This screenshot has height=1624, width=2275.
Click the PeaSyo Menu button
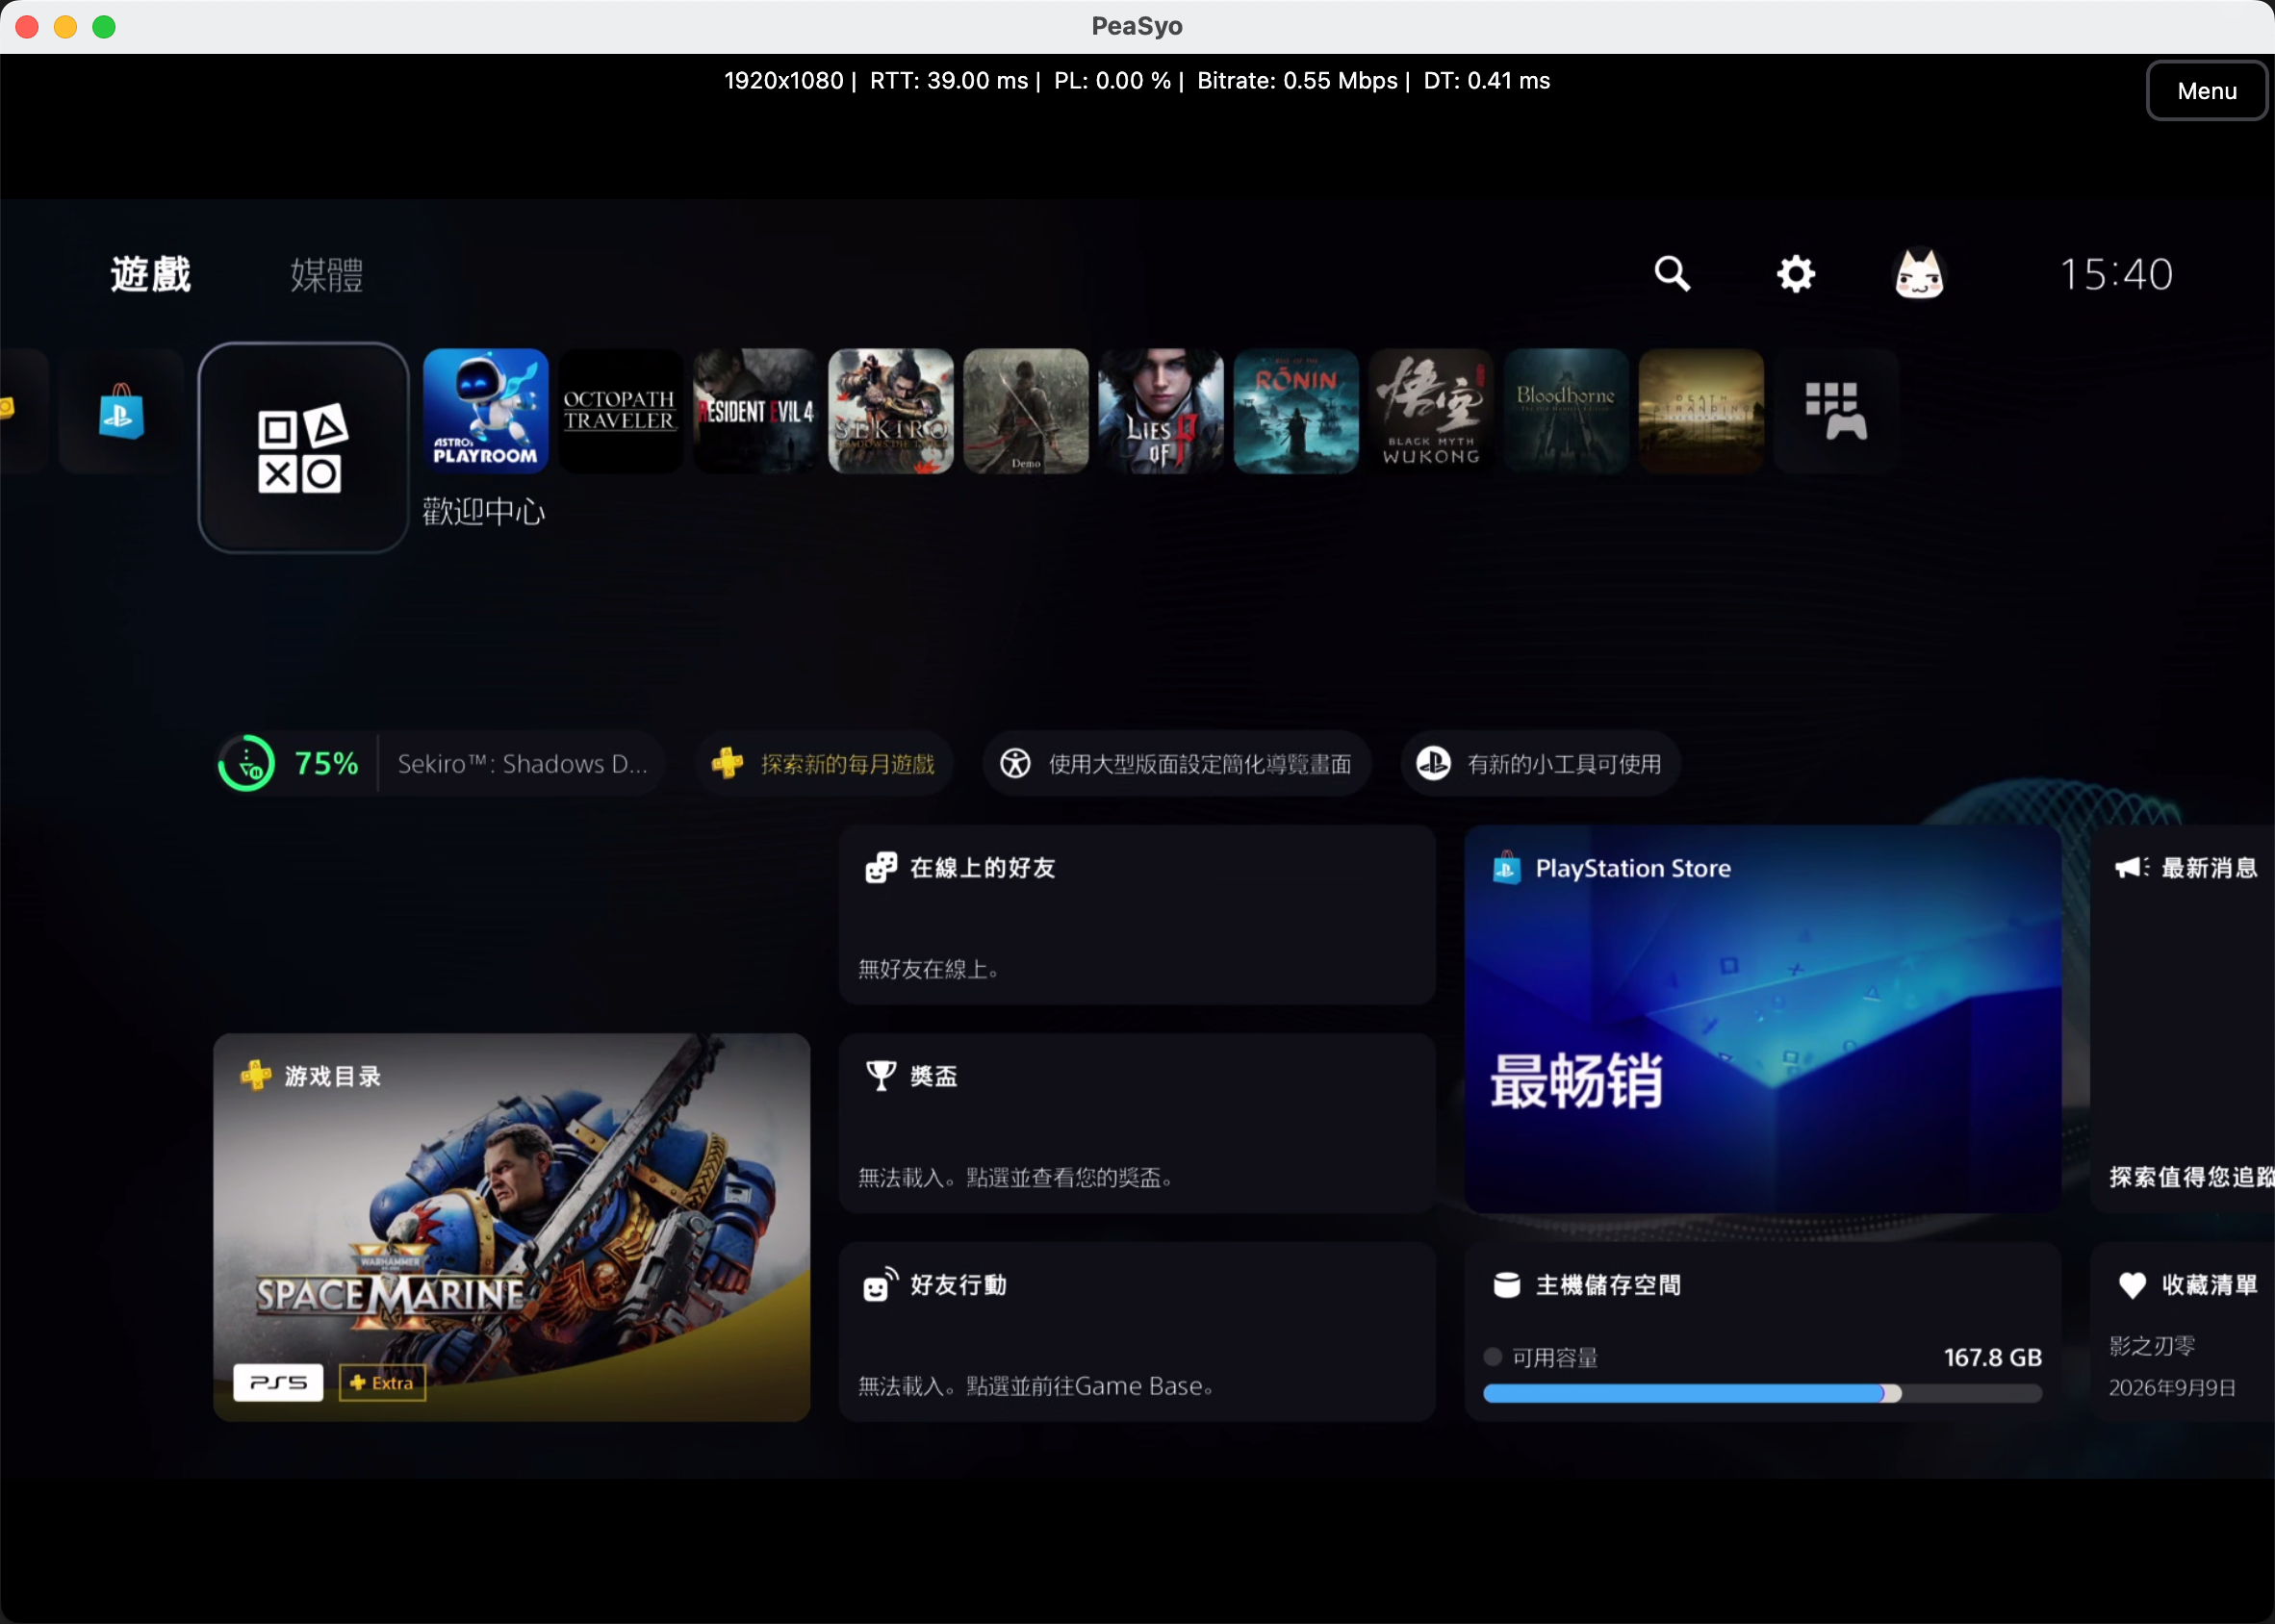2206,91
